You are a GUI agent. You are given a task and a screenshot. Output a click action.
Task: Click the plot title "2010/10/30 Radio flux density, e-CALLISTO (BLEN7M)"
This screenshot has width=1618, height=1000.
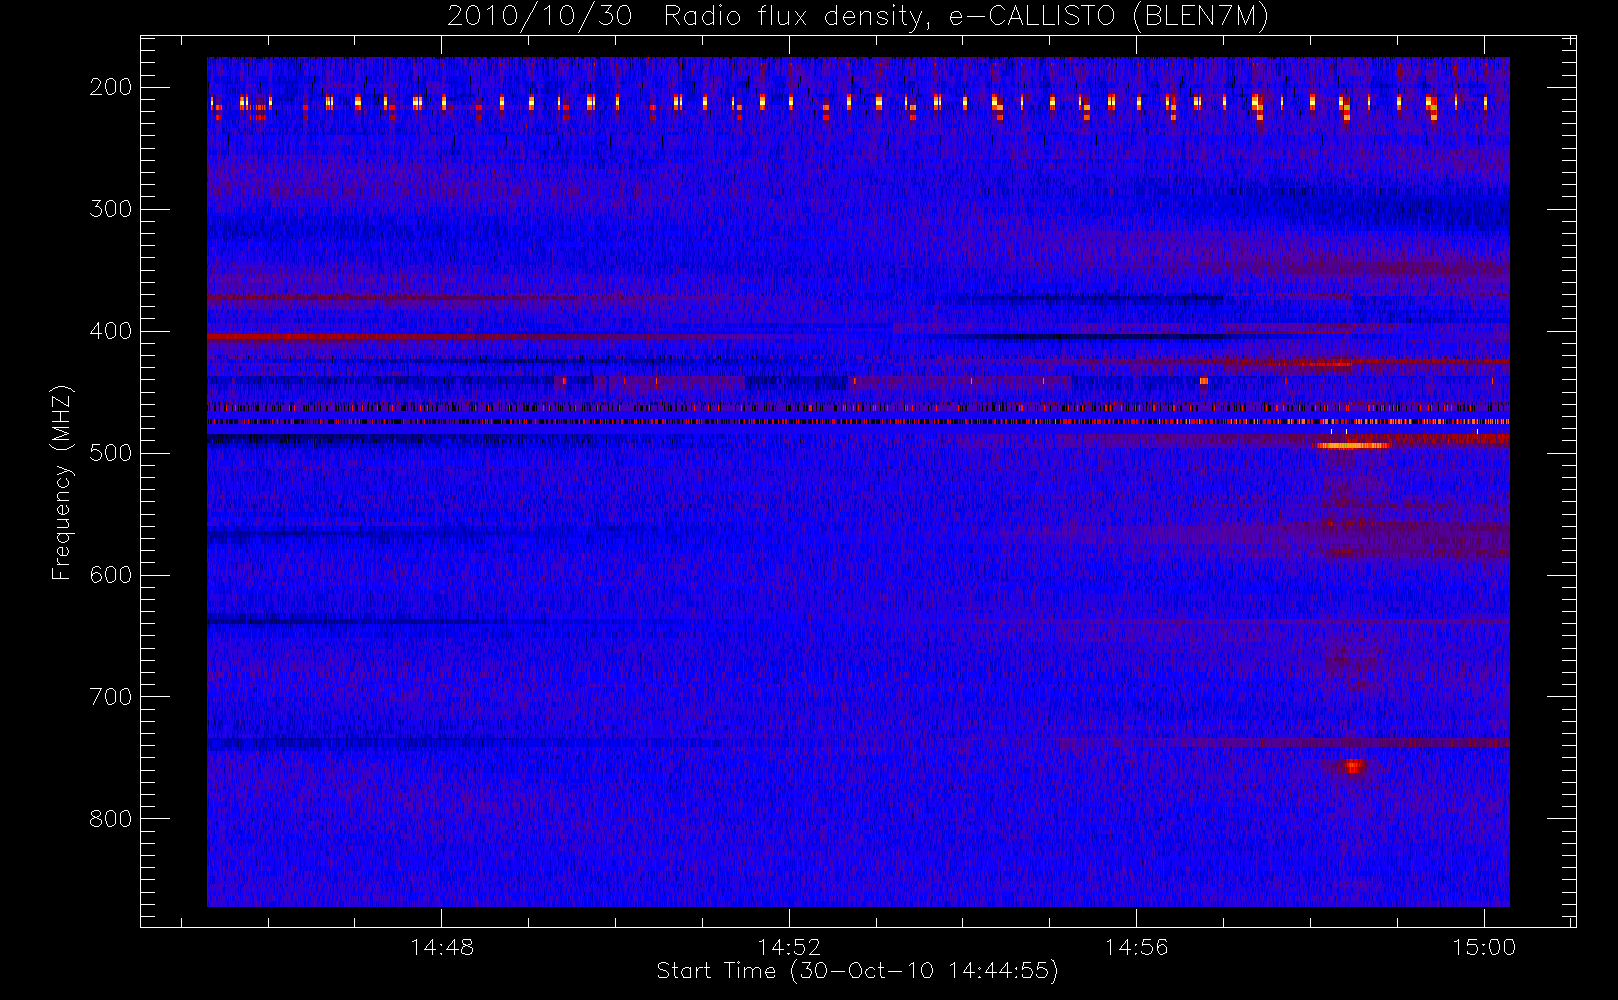857,17
